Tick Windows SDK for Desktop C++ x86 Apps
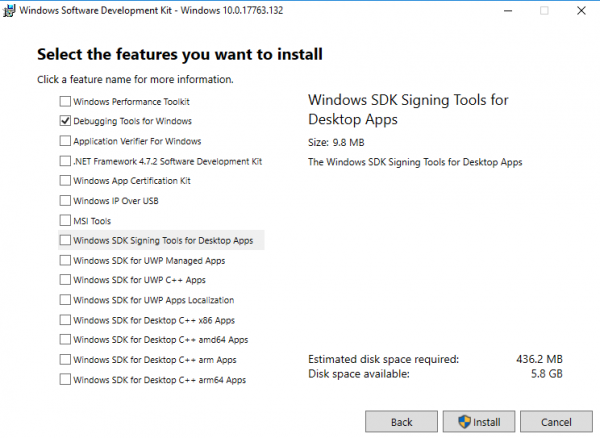Image resolution: width=600 pixels, height=438 pixels. coord(66,320)
